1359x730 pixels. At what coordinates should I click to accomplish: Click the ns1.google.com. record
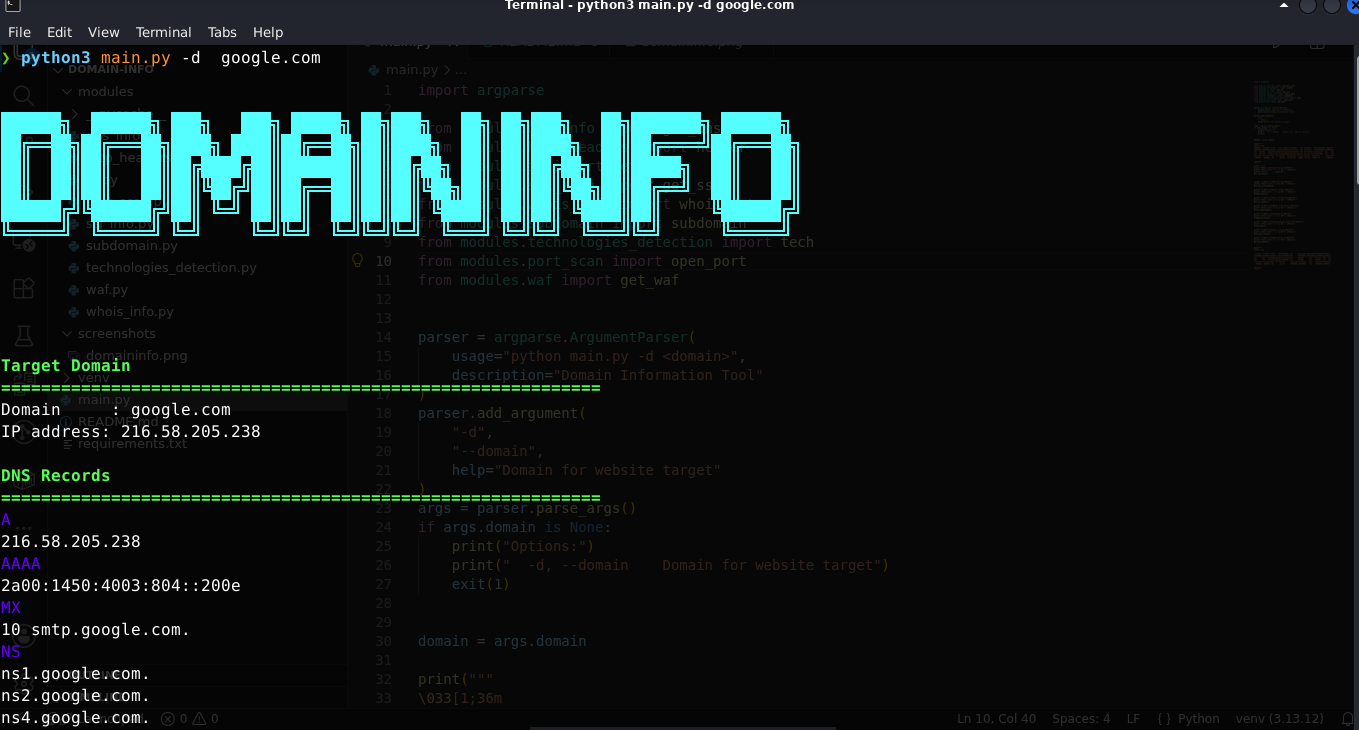(x=76, y=674)
